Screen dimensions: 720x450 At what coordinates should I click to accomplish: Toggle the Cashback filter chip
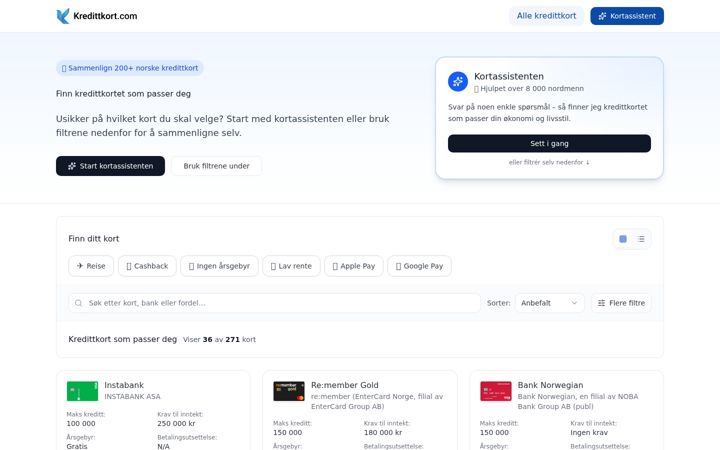coord(147,266)
